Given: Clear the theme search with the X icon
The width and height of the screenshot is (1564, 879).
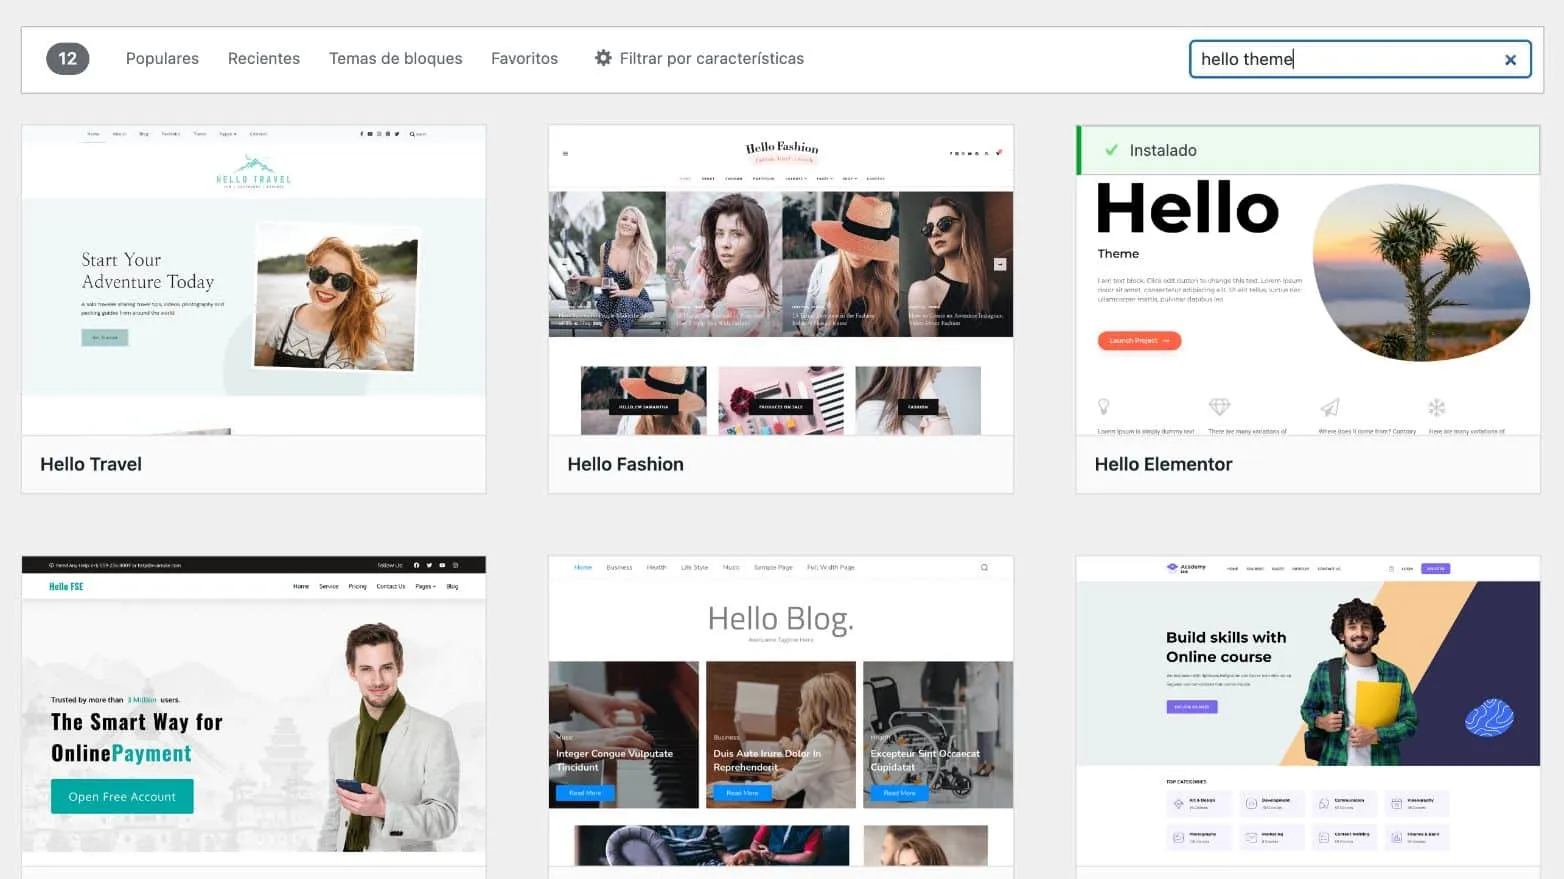Looking at the screenshot, I should coord(1510,60).
